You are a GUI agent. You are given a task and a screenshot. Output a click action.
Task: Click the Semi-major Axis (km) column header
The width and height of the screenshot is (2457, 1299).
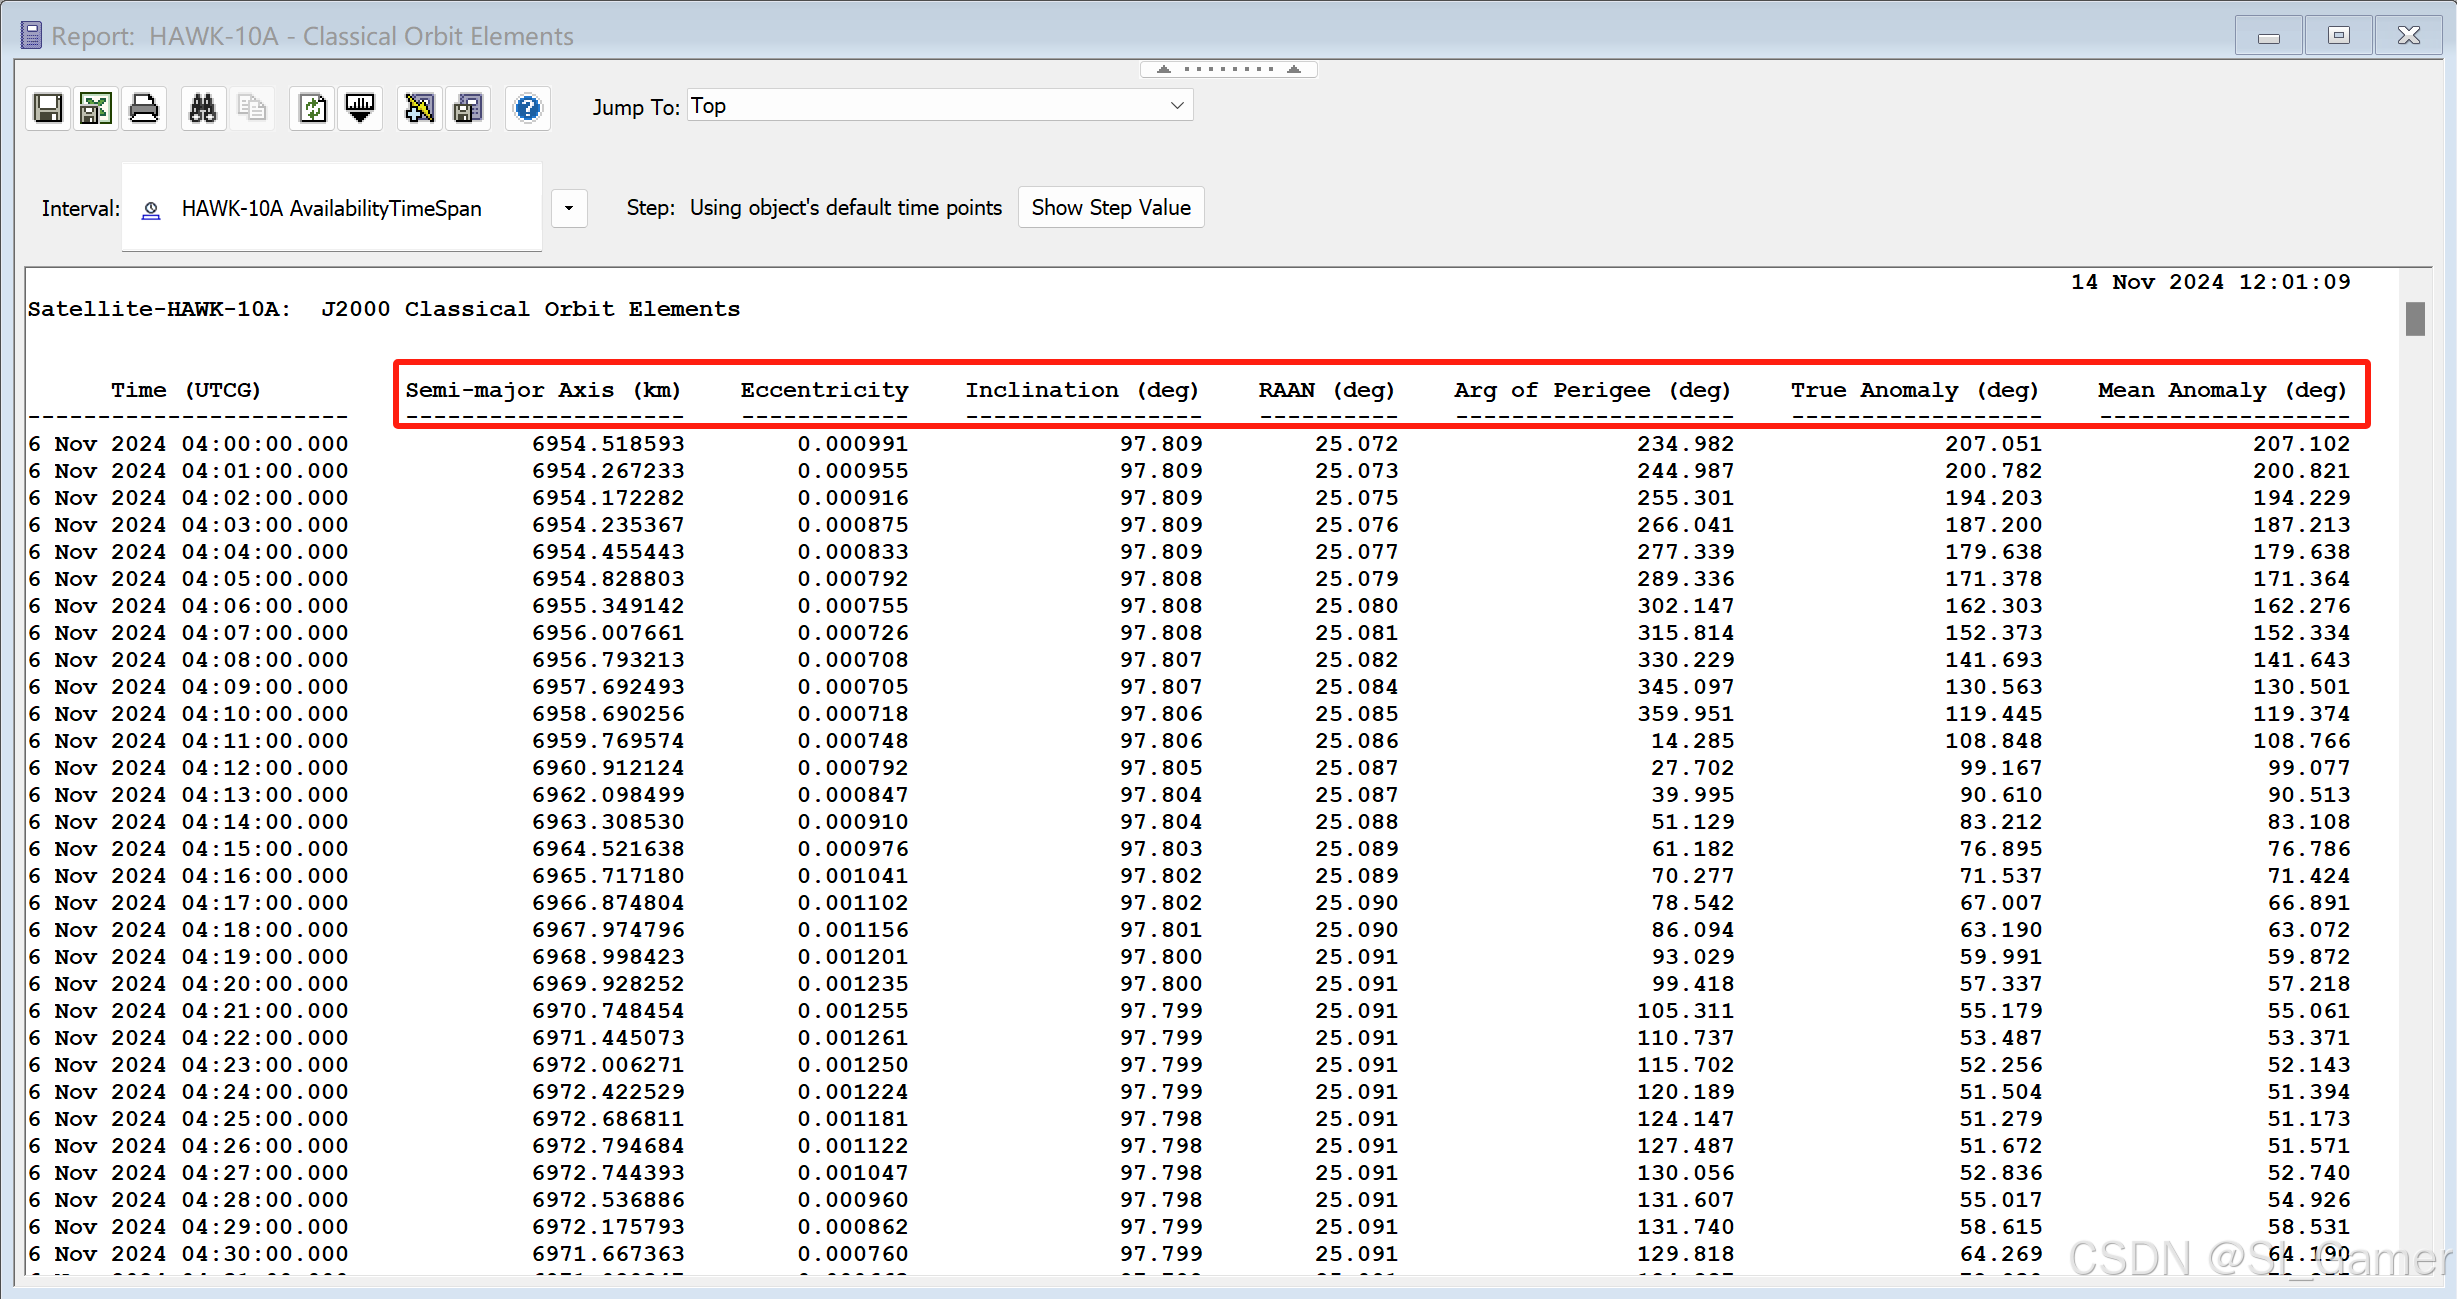543,390
